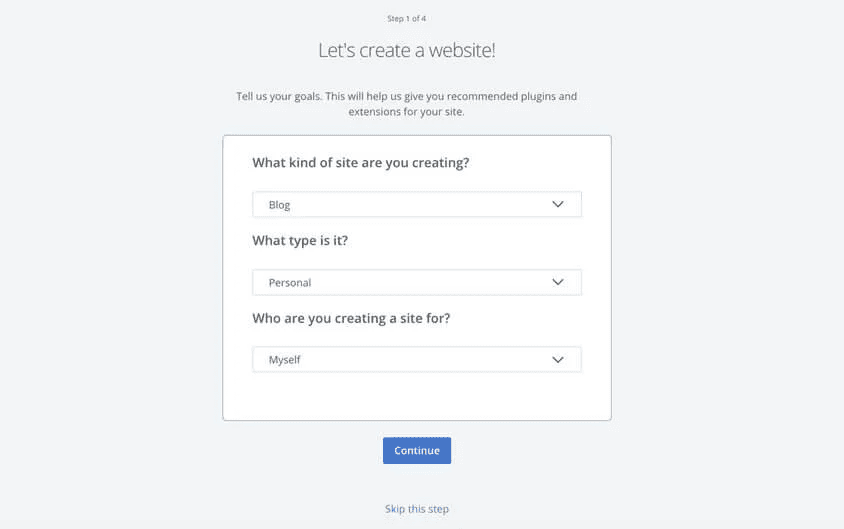Expand the site type dropdown showing Personal
Screen dimensions: 844x529
[x=417, y=282]
